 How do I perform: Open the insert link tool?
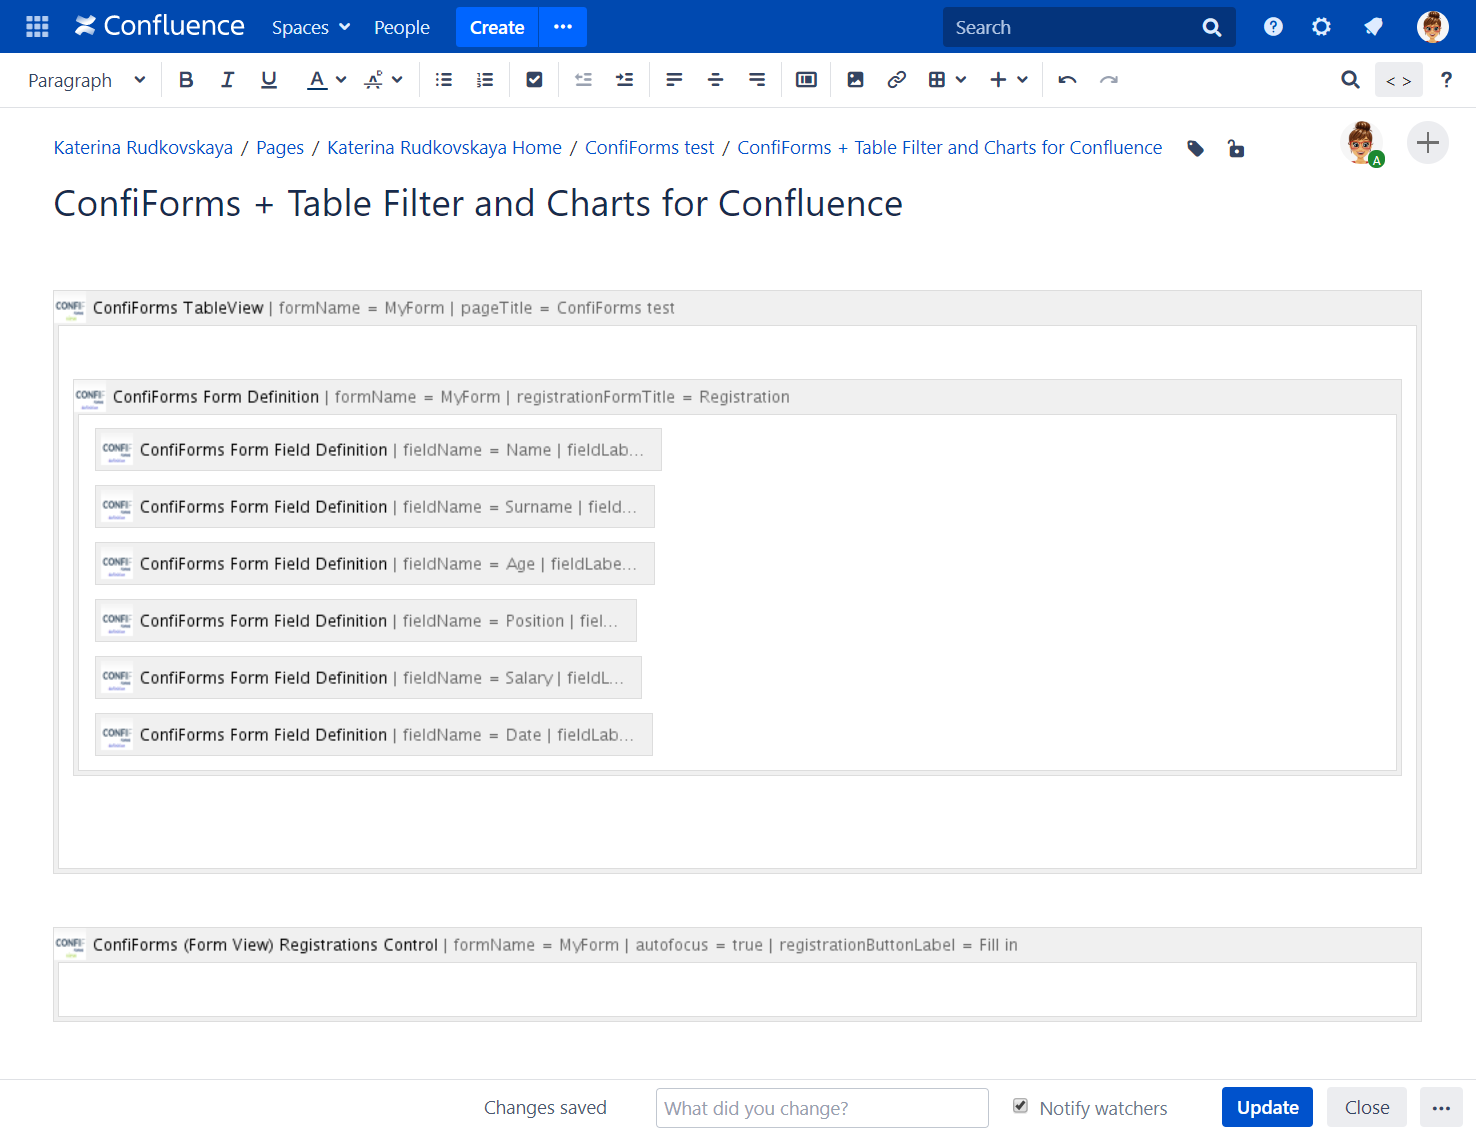pos(896,79)
